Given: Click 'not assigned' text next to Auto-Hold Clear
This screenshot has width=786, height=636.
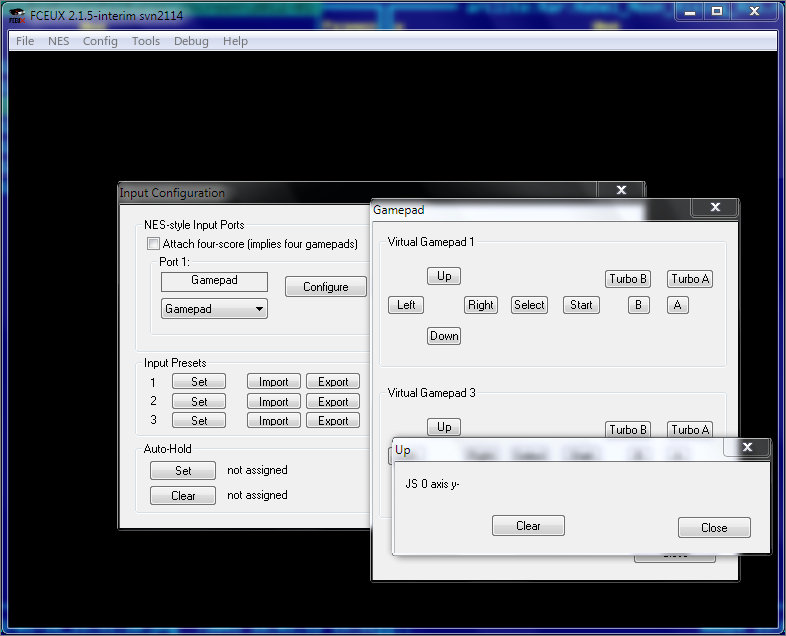Looking at the screenshot, I should [258, 495].
